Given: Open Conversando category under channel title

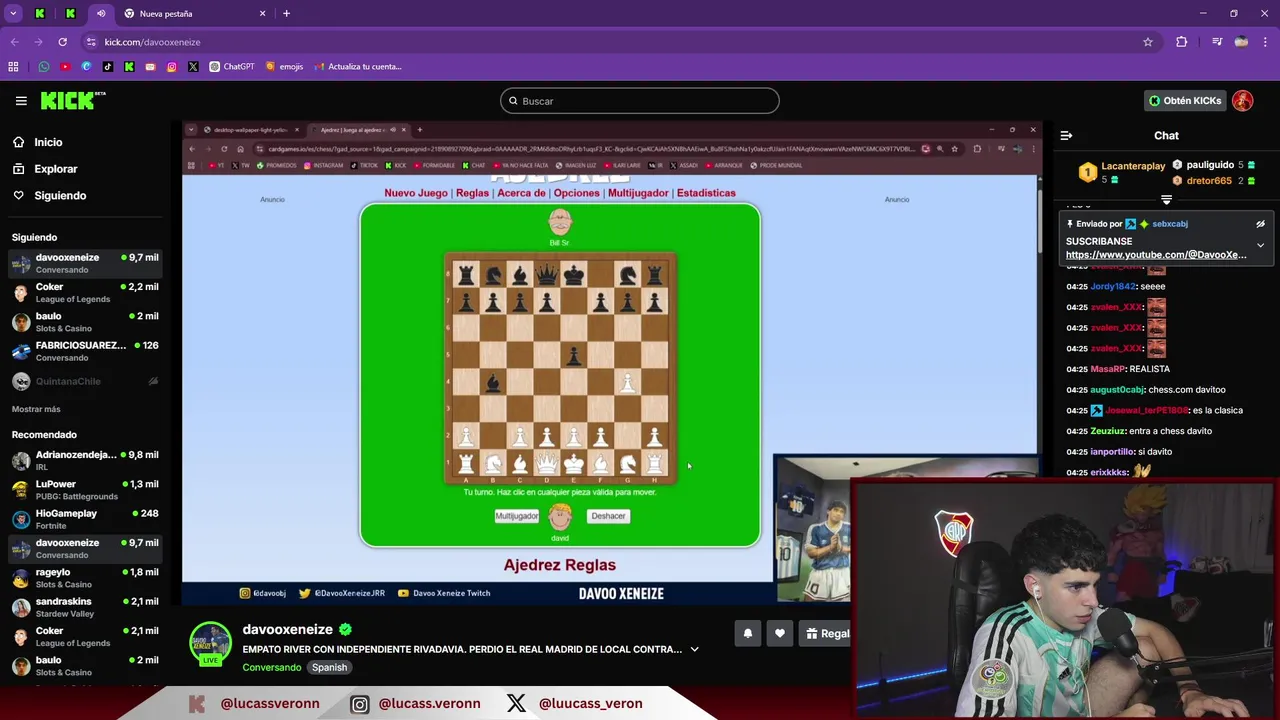Looking at the screenshot, I should coord(272,667).
